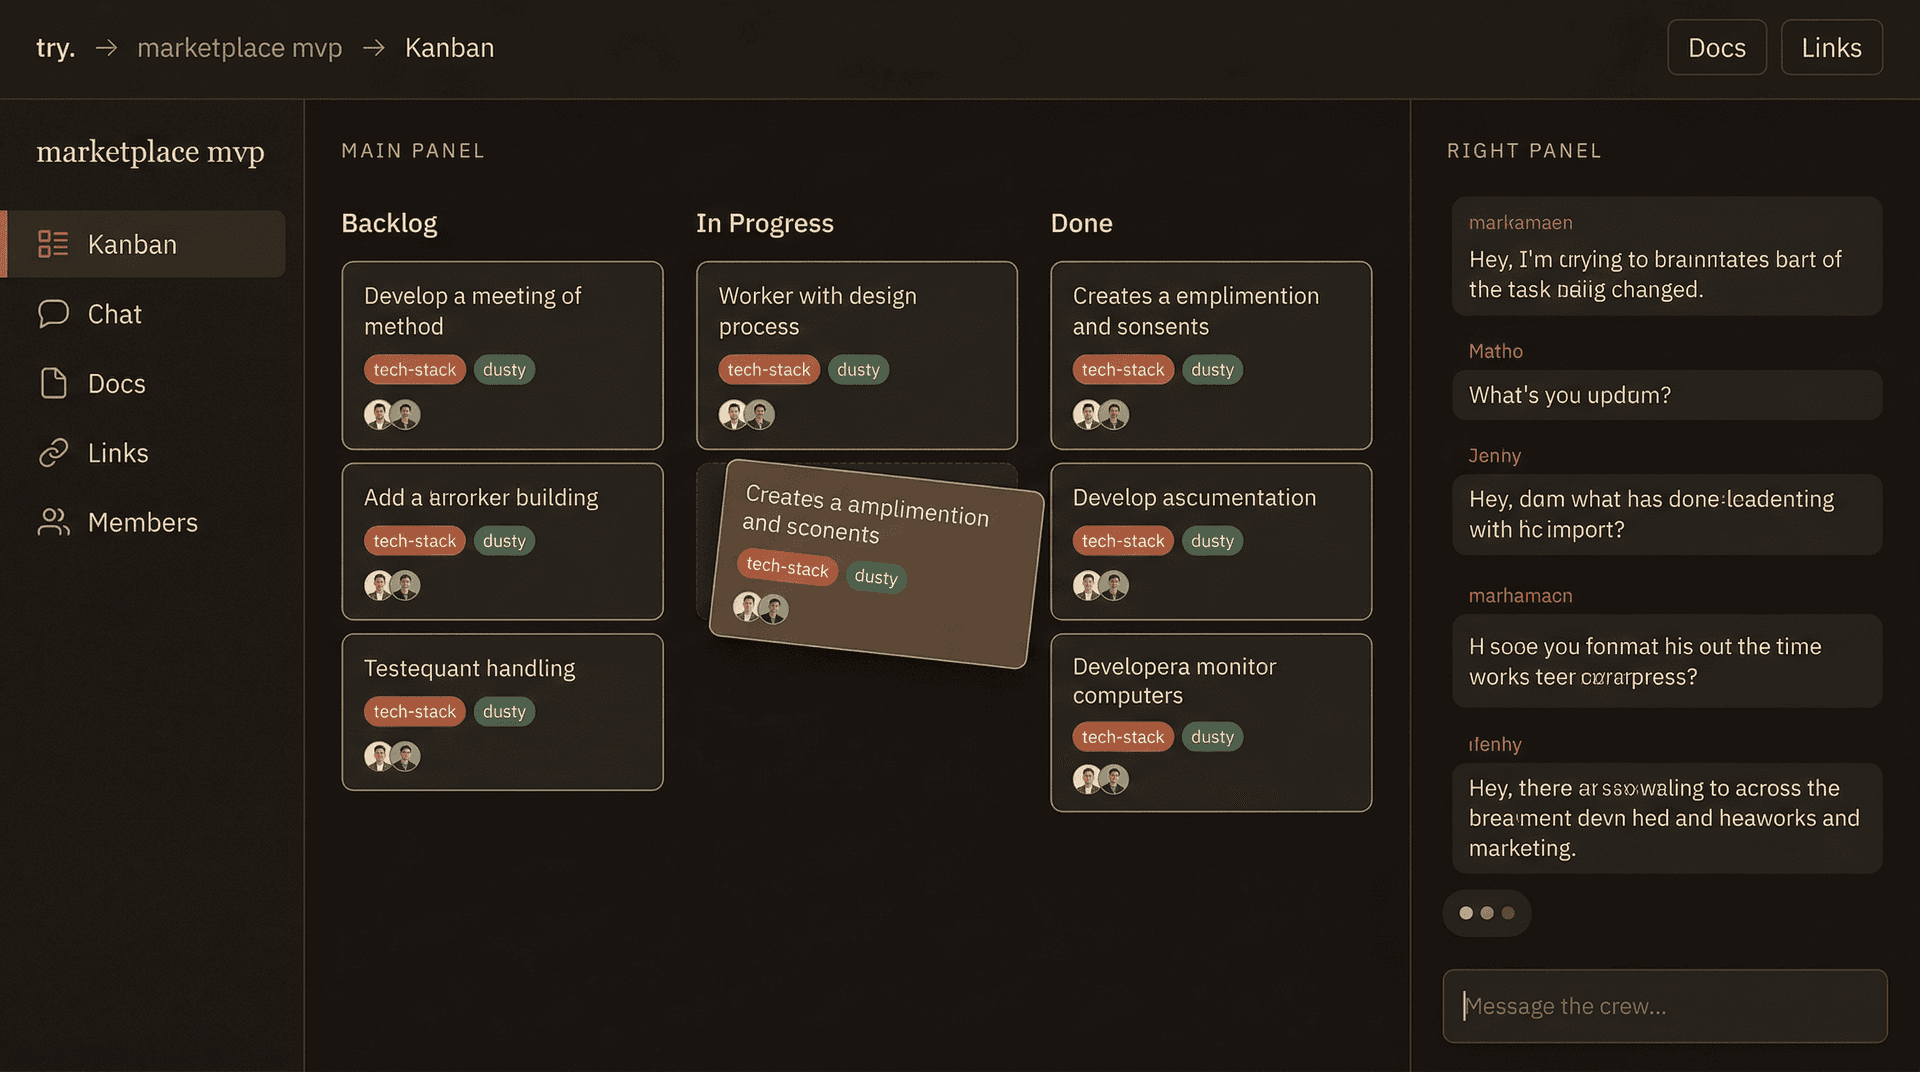Click the 'Backlog' column header
This screenshot has height=1072, width=1920.
click(x=389, y=223)
